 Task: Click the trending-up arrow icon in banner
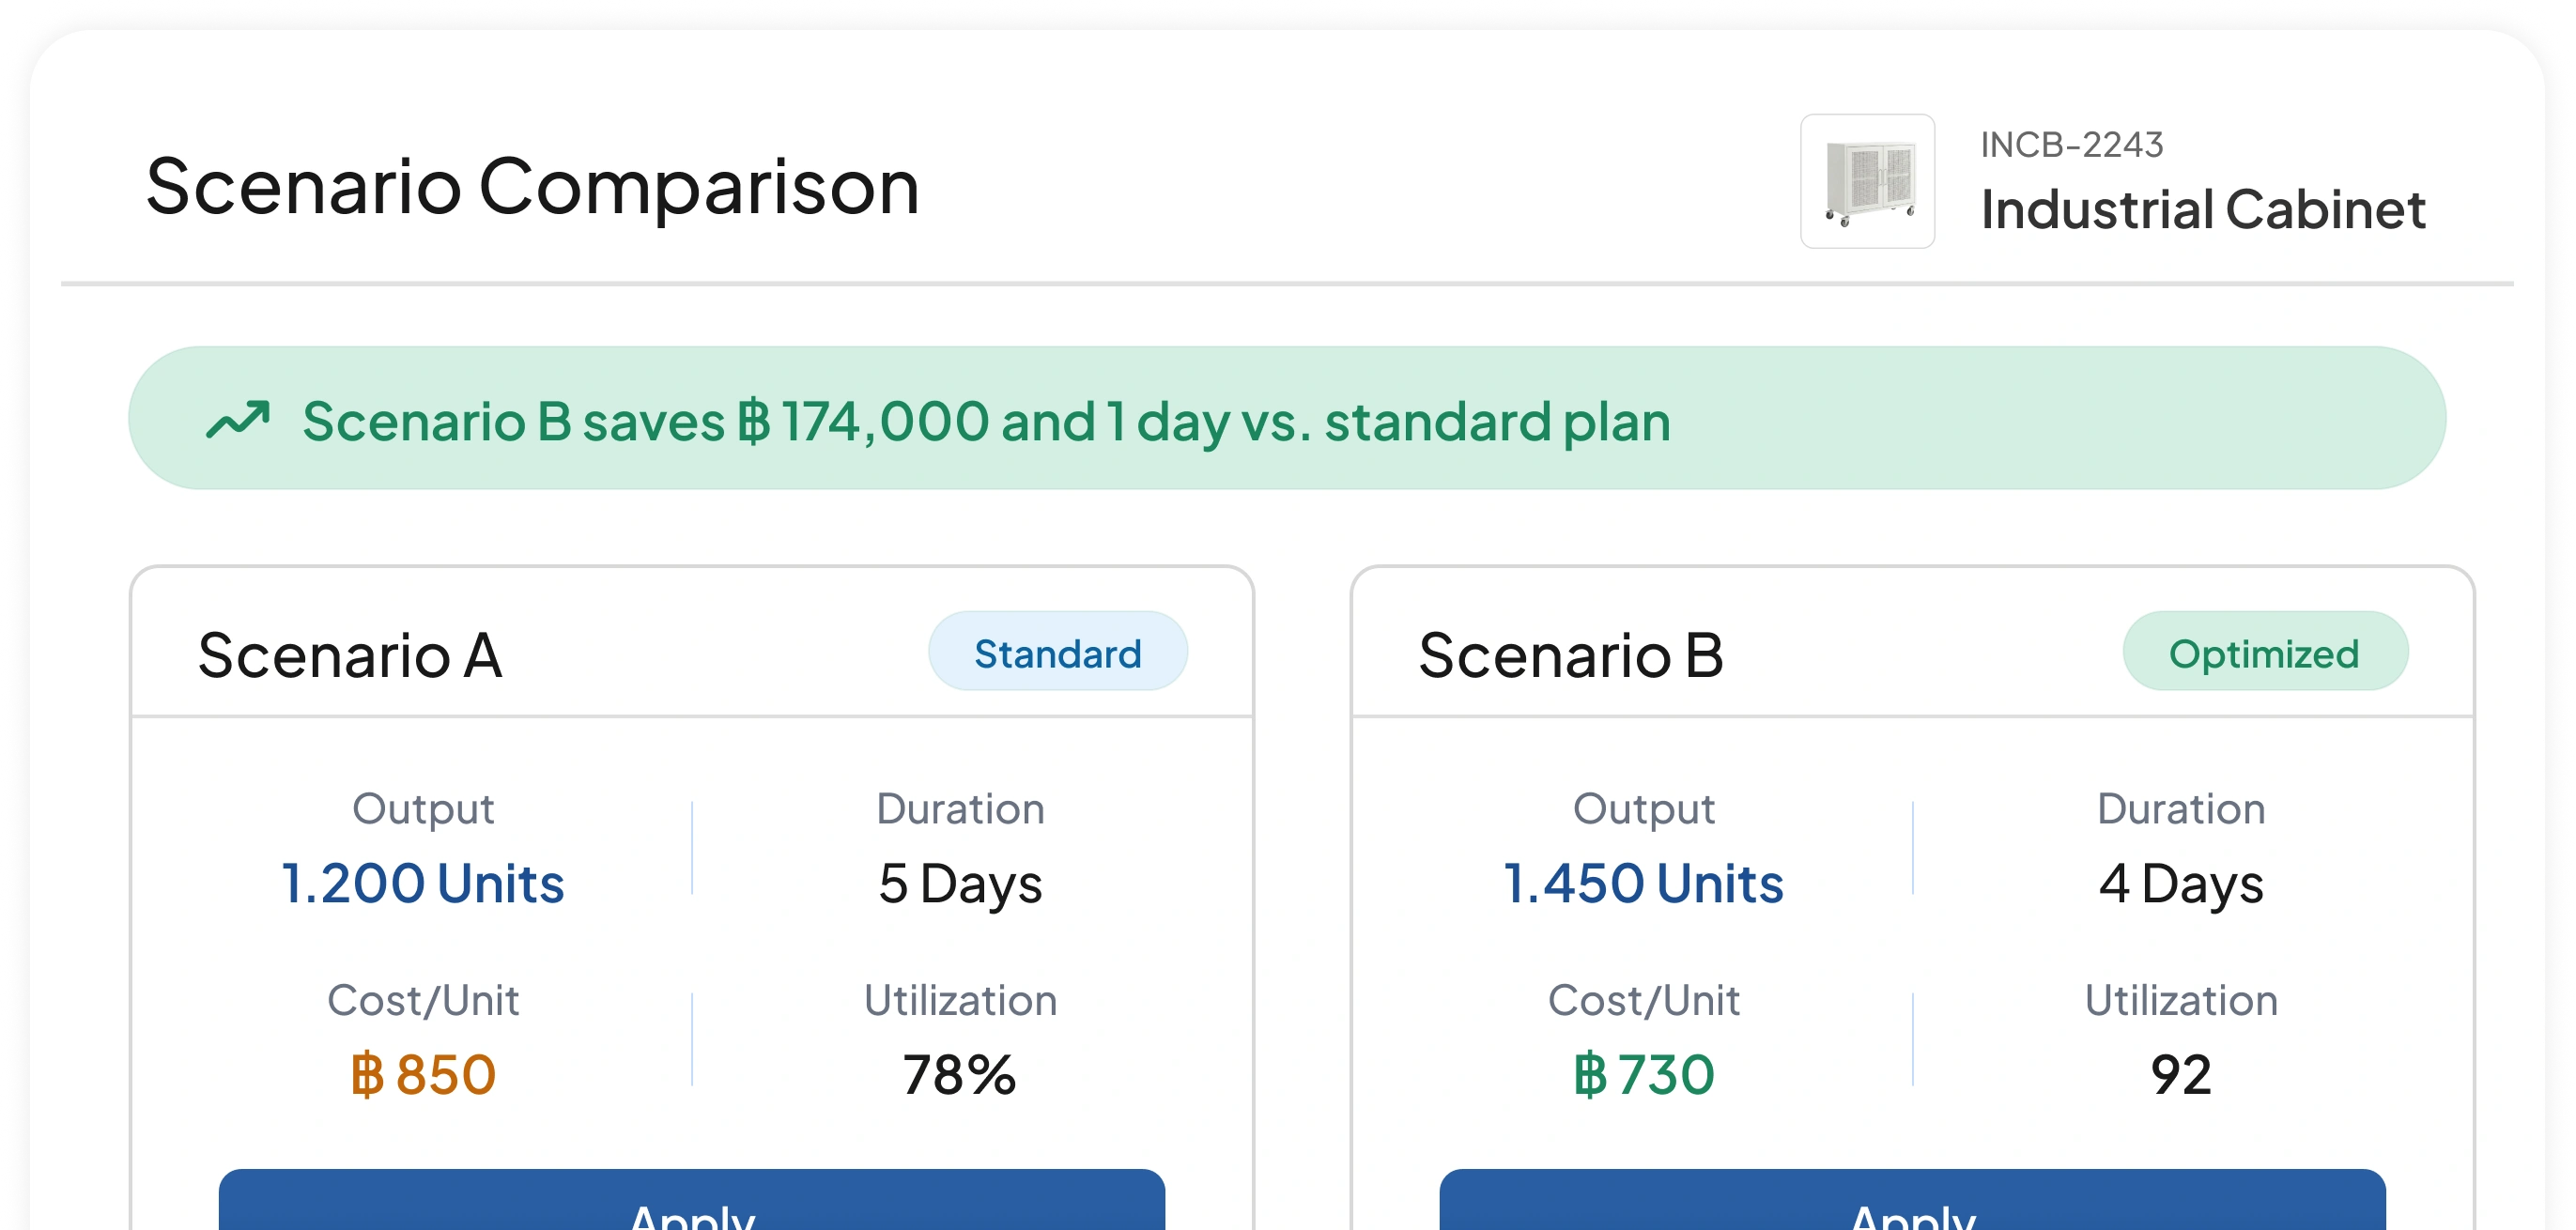pyautogui.click(x=238, y=420)
